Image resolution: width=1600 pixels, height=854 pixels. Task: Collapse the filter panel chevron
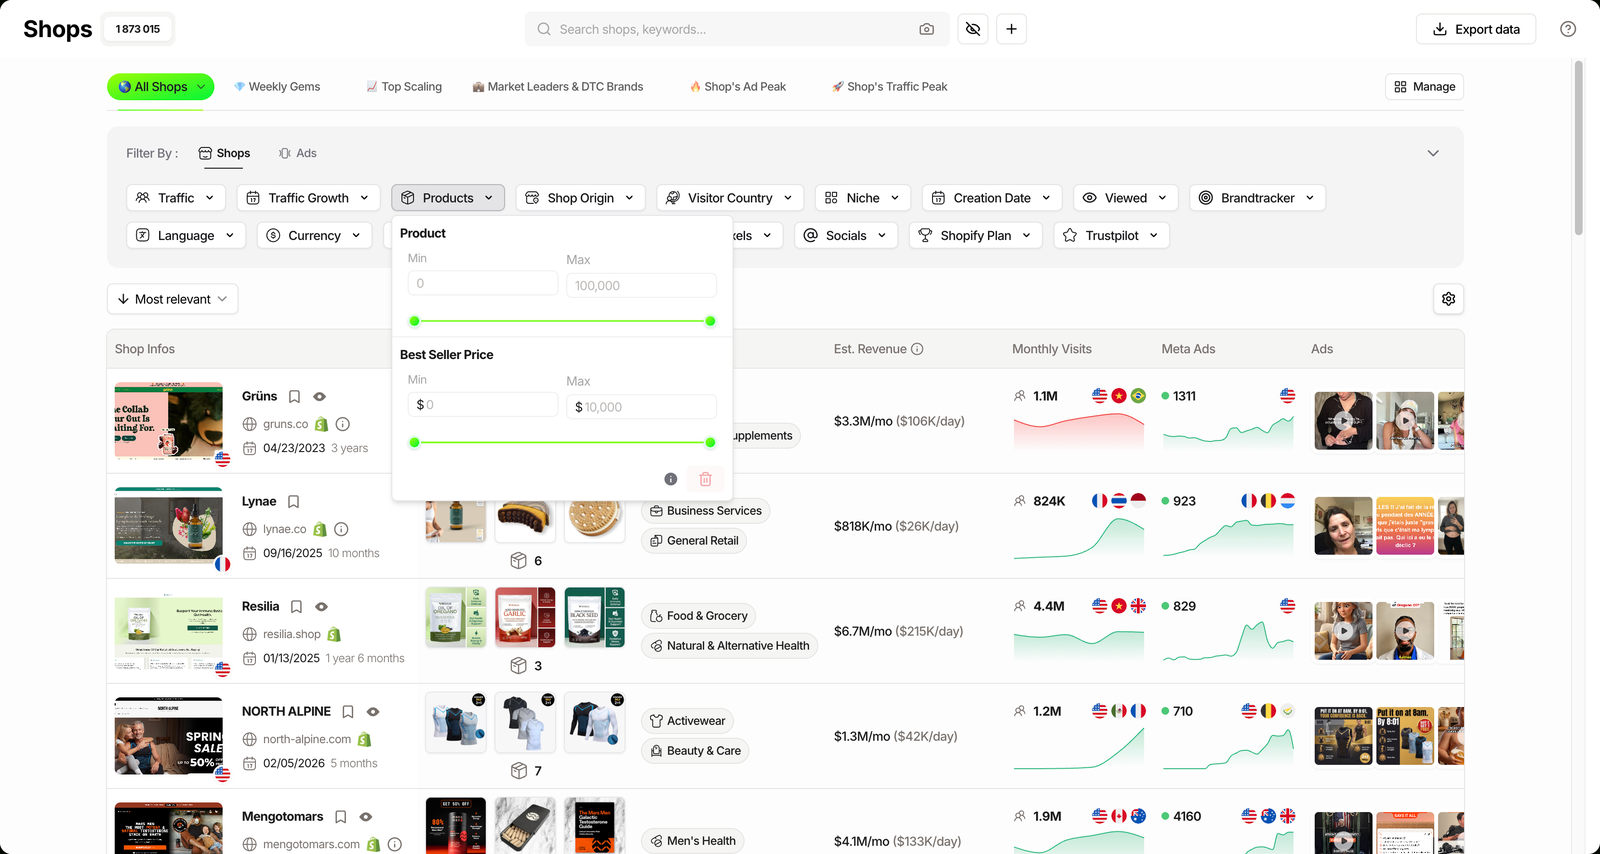(1433, 153)
